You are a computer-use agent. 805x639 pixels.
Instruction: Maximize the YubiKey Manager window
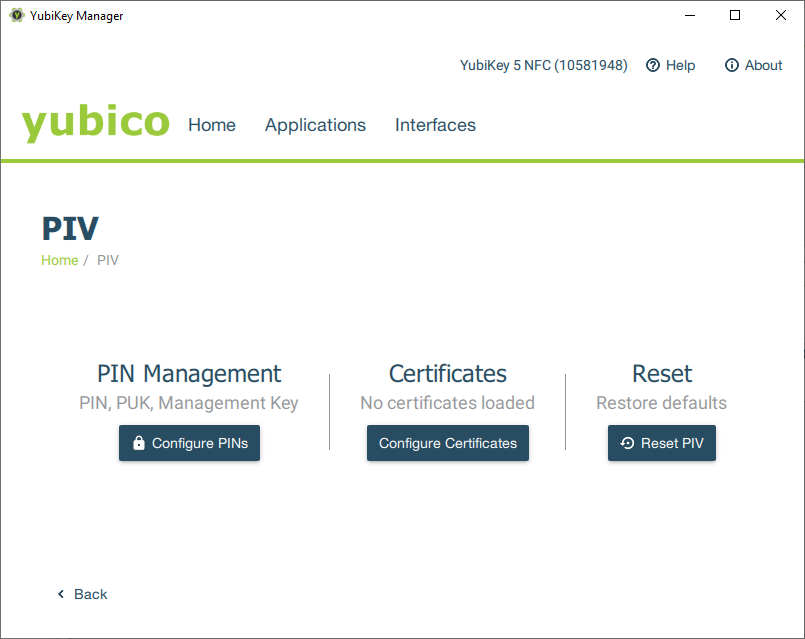734,15
